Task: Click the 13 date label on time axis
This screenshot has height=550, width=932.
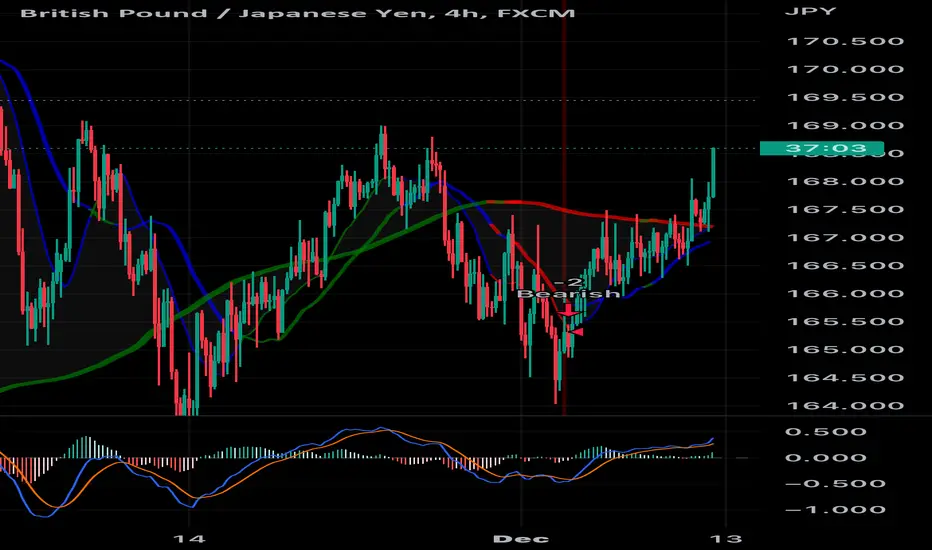Action: click(x=726, y=539)
